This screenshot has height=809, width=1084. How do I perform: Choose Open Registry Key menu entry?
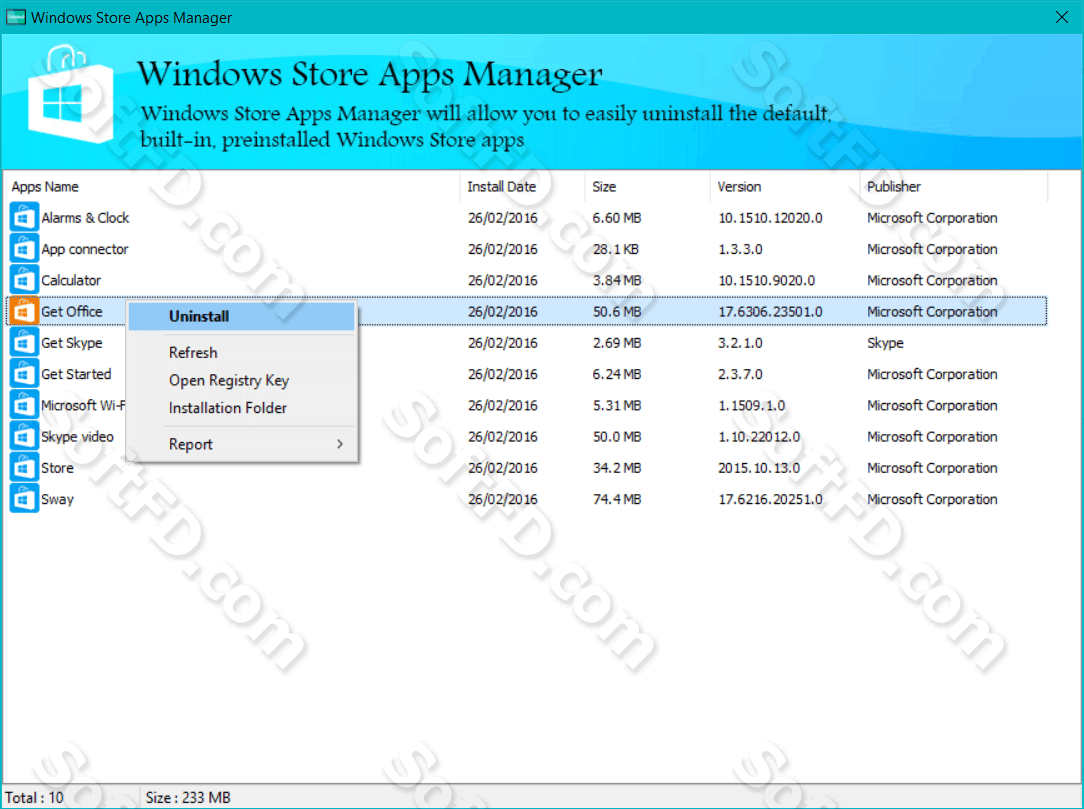(242, 380)
